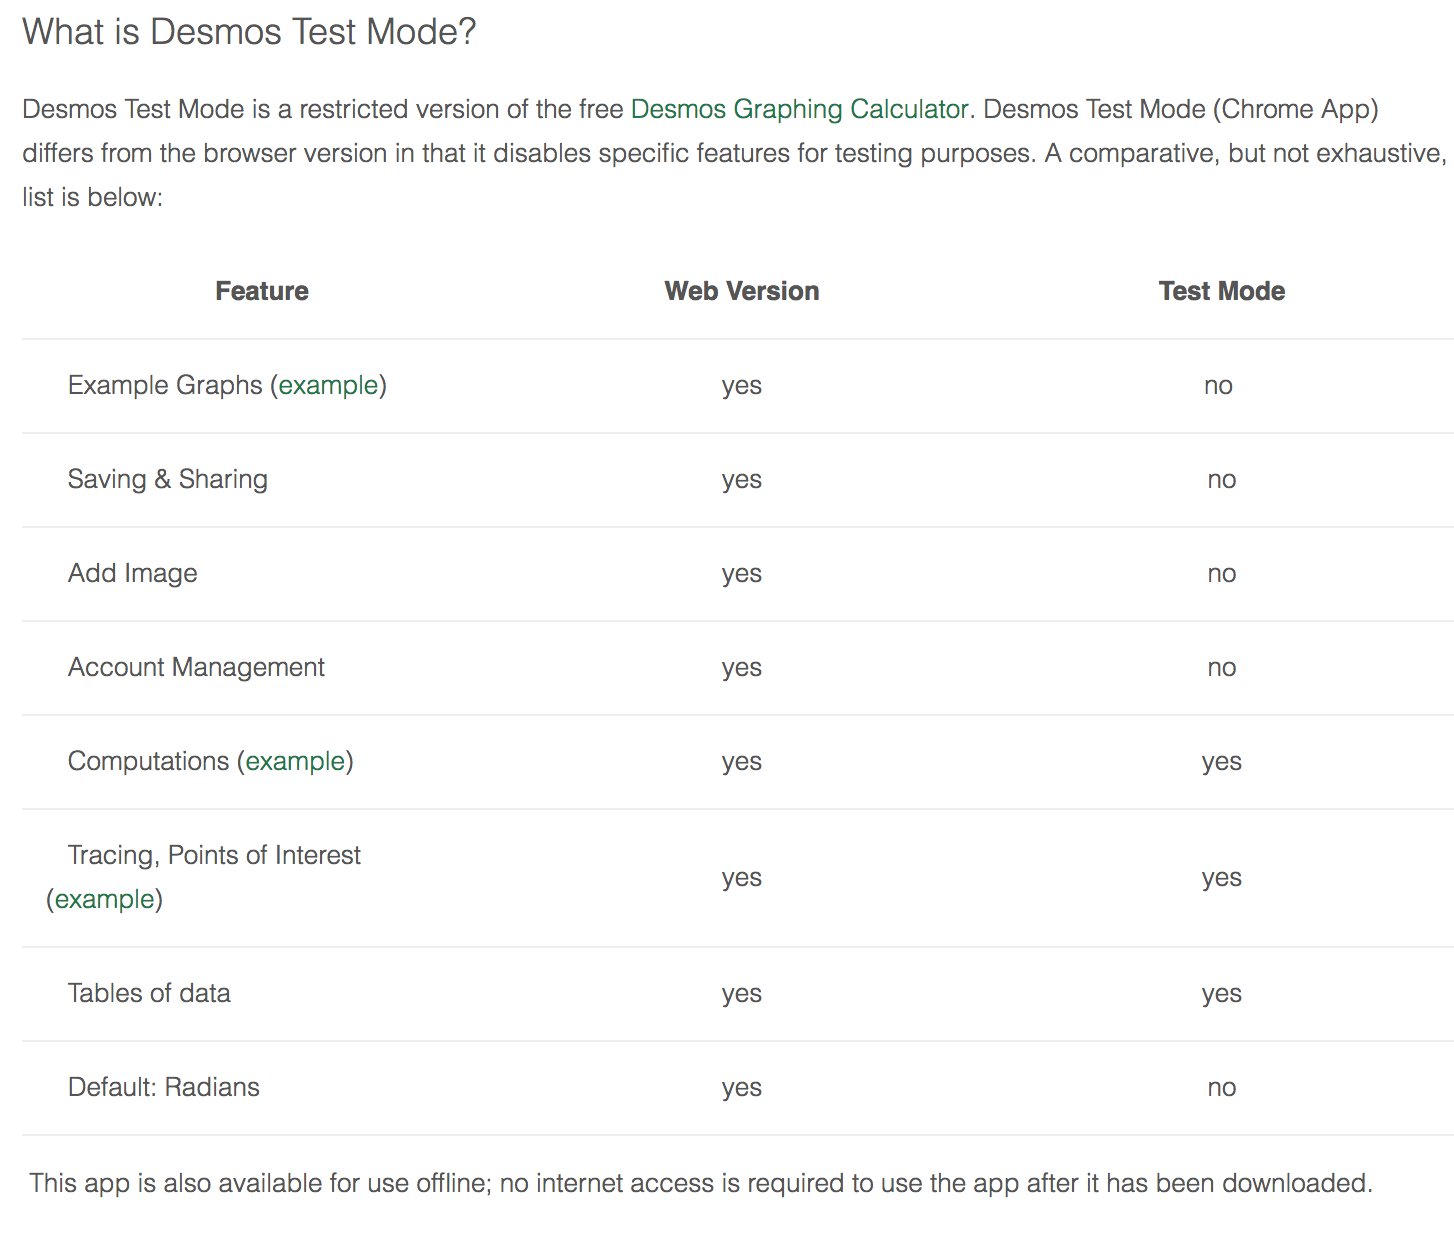The width and height of the screenshot is (1454, 1238).
Task: Click the Web Version column header
Action: (742, 291)
